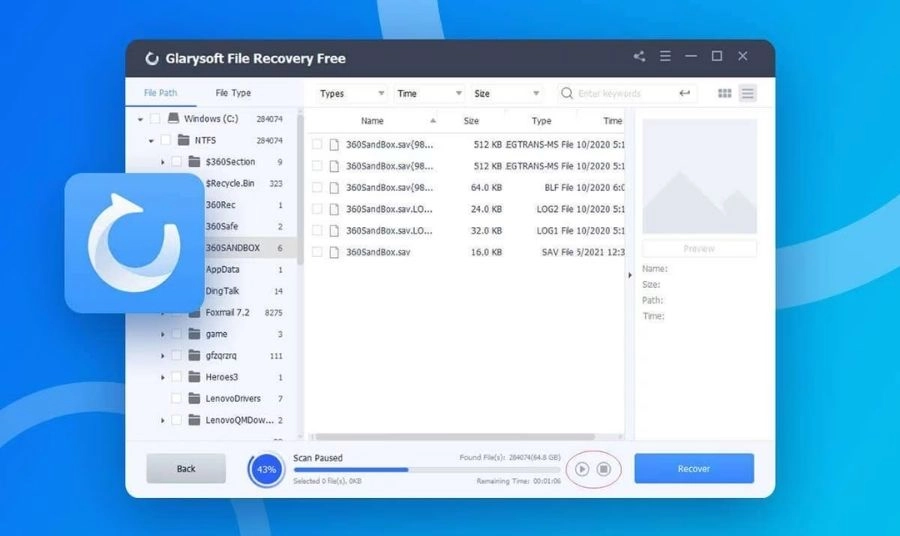Viewport: 900px width, 536px height.
Task: Switch to list view
Action: [x=747, y=93]
